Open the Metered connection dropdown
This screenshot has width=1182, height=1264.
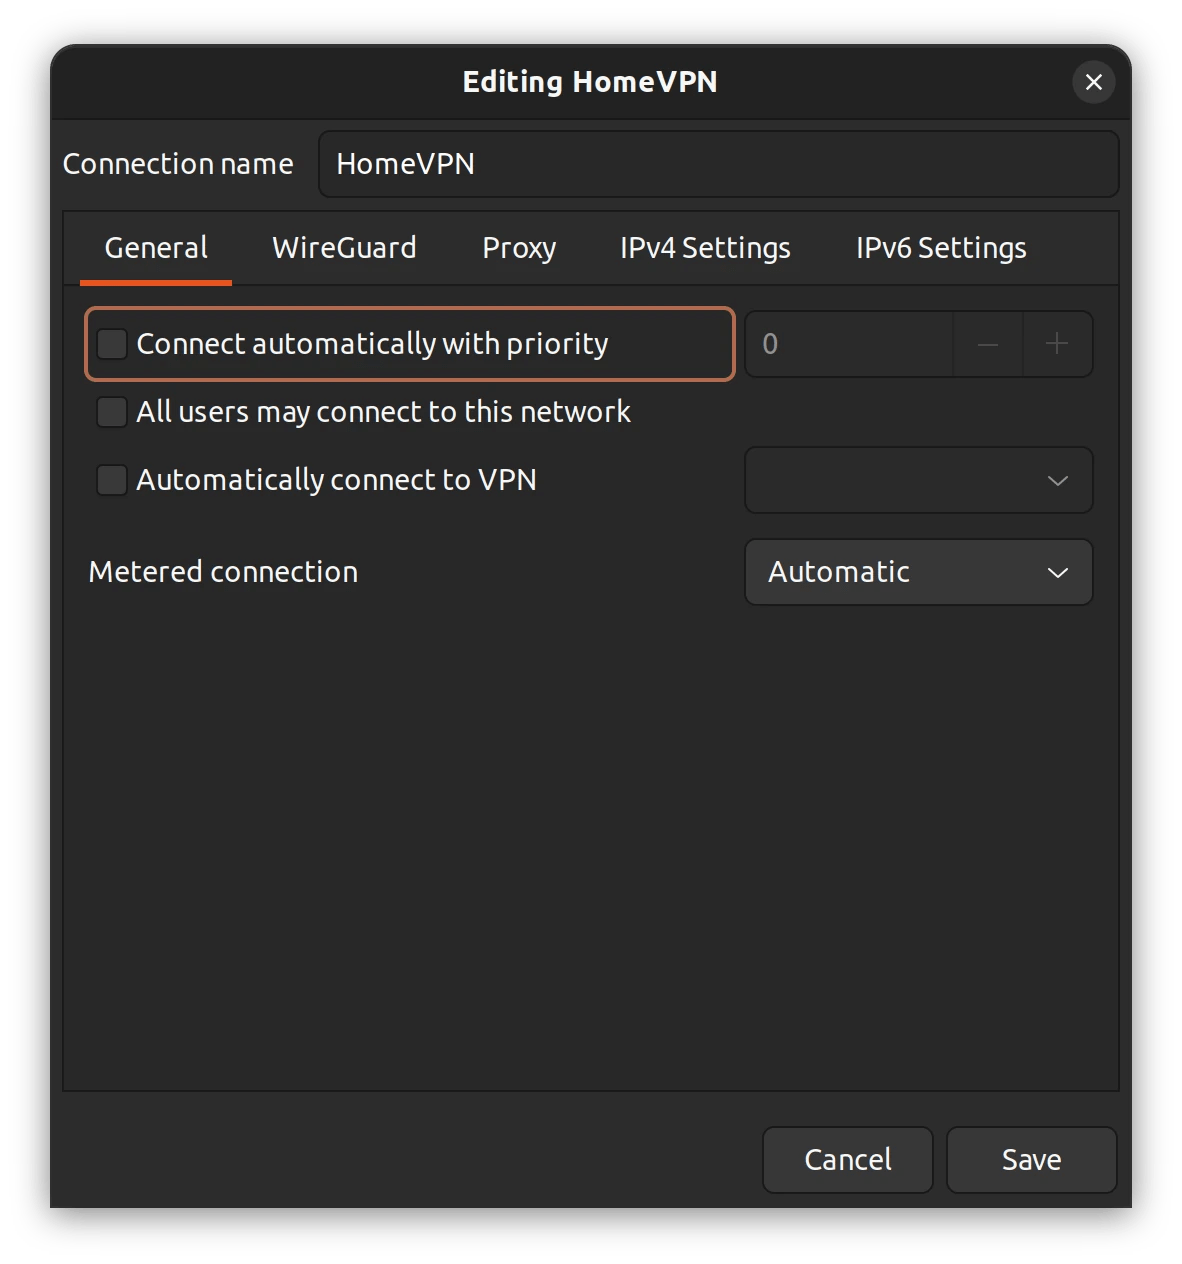point(918,572)
